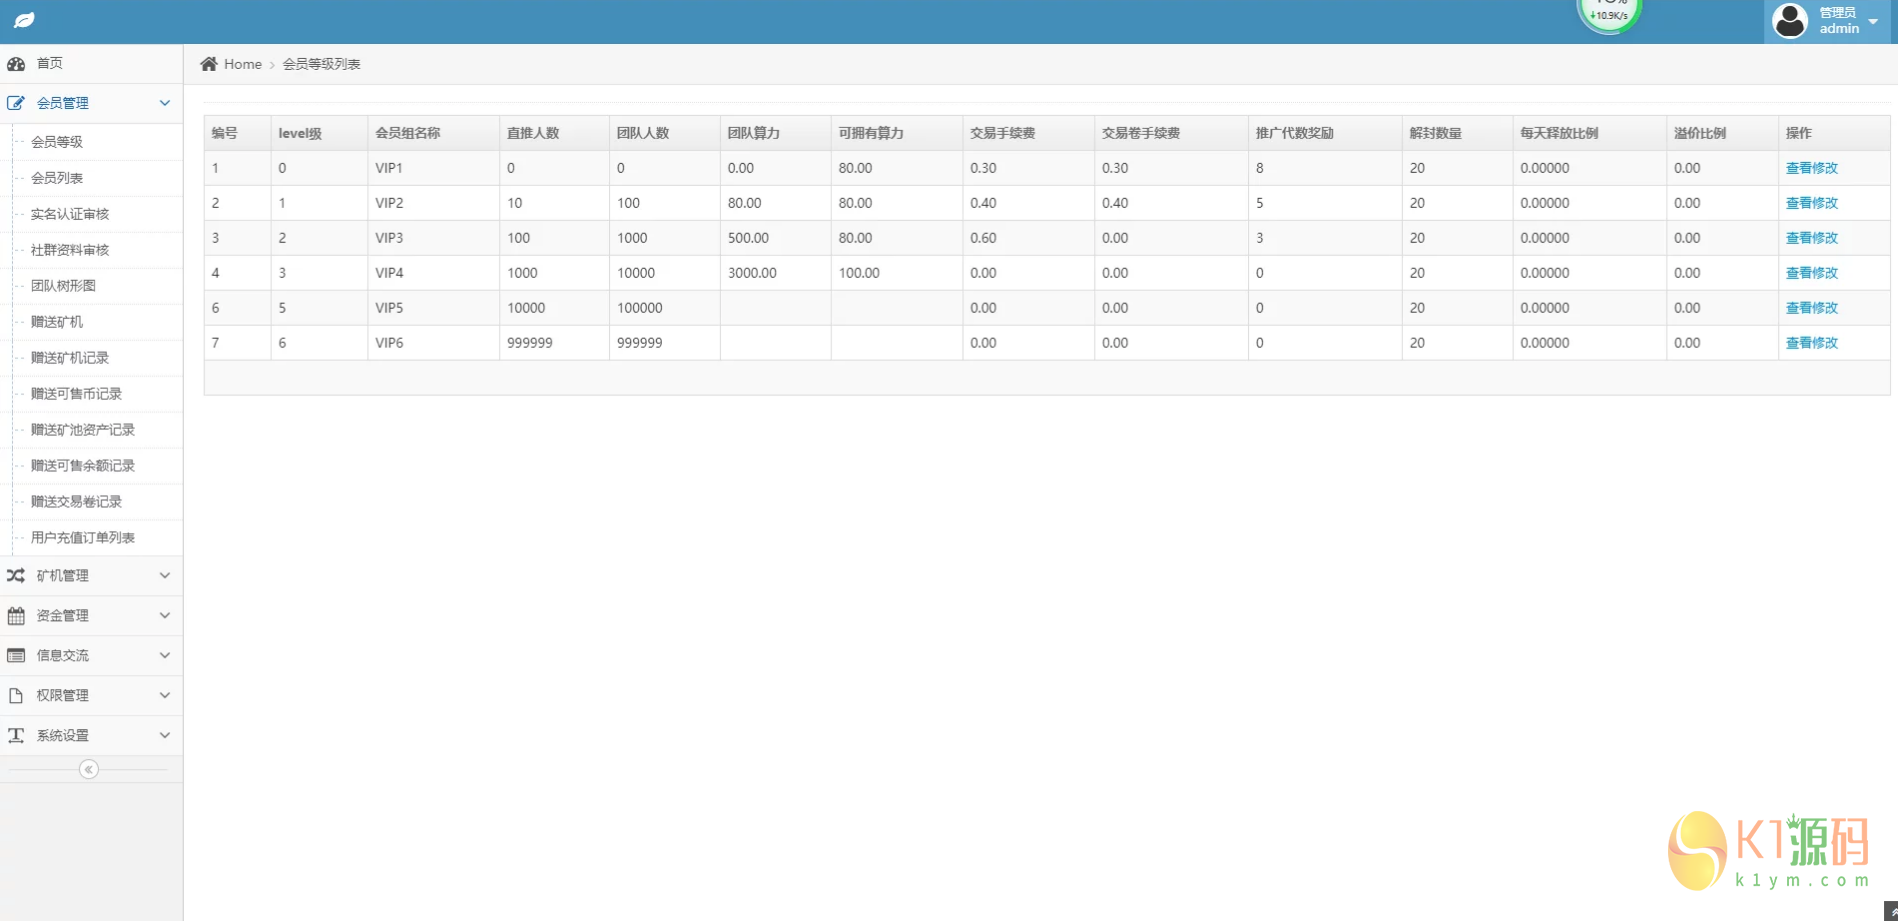Viewport: 1898px width, 921px height.
Task: Click the 交易卷手续费 column header
Action: [1171, 133]
